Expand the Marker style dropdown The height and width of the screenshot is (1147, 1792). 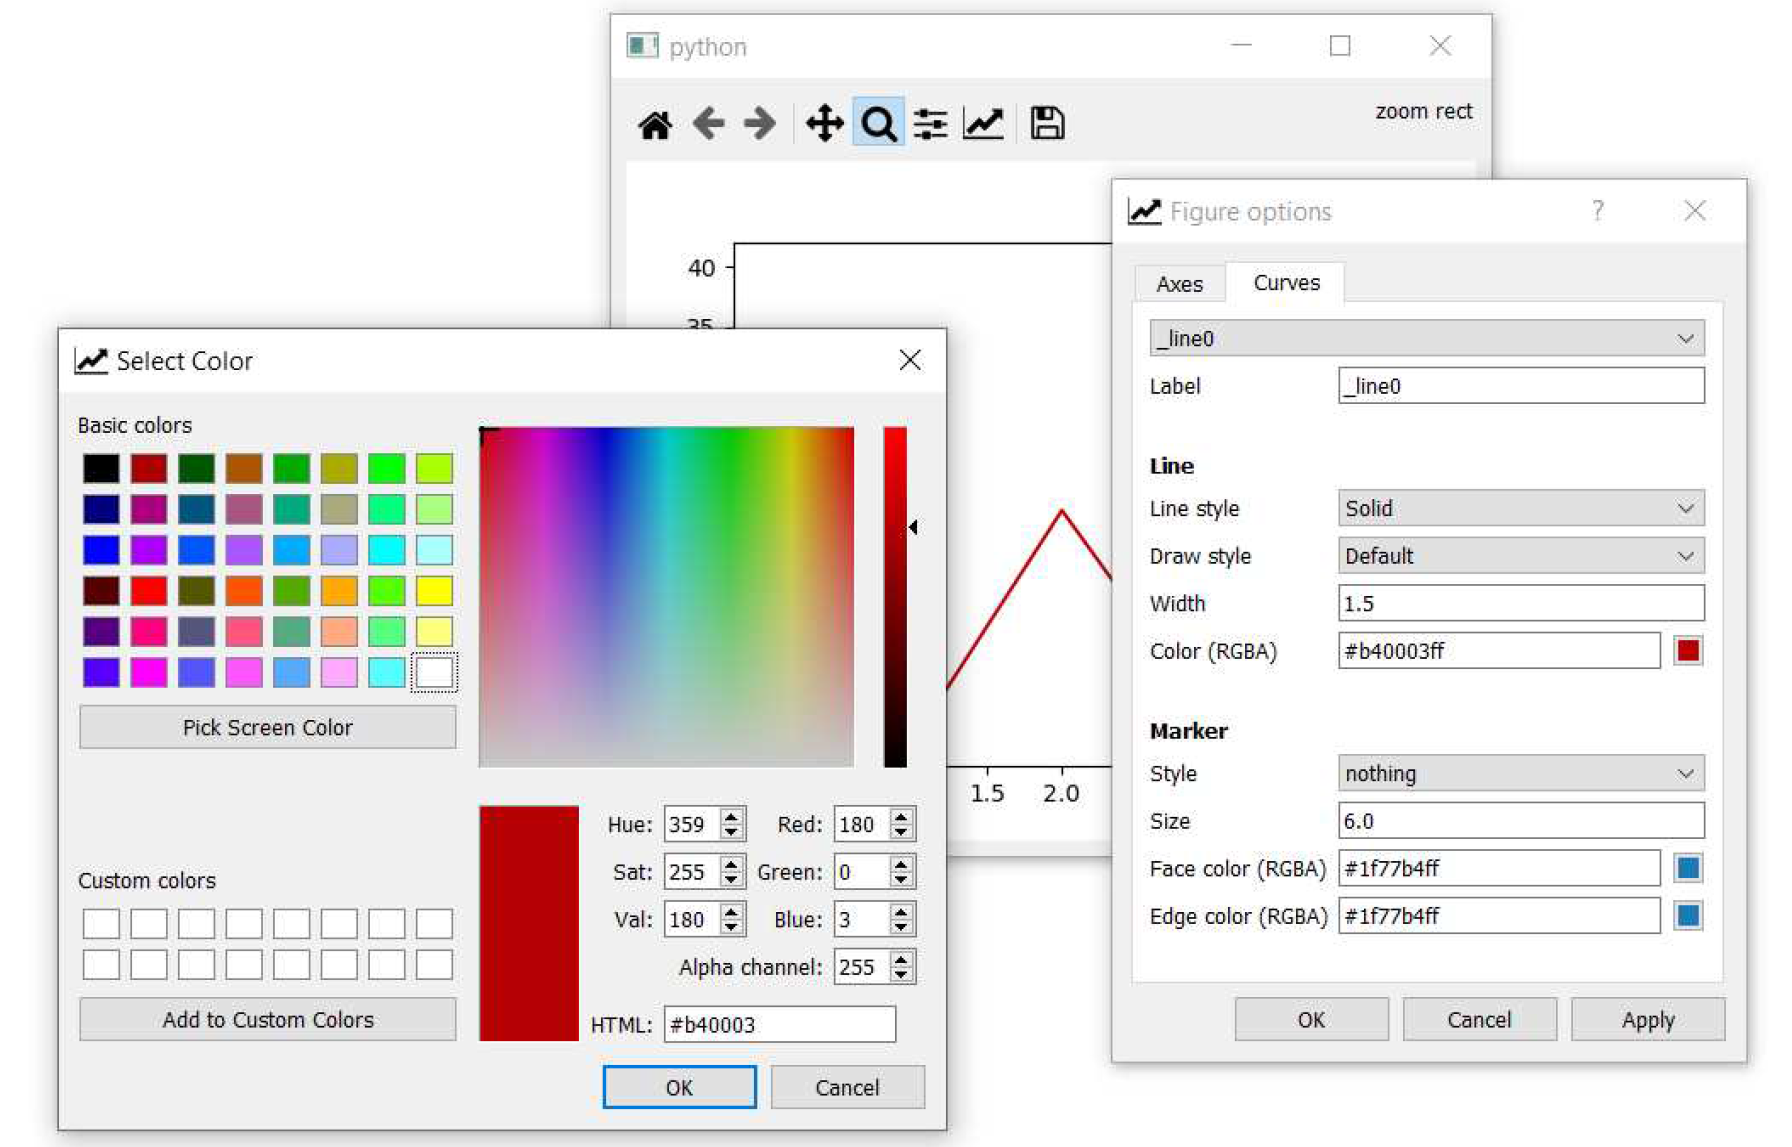[x=1520, y=774]
